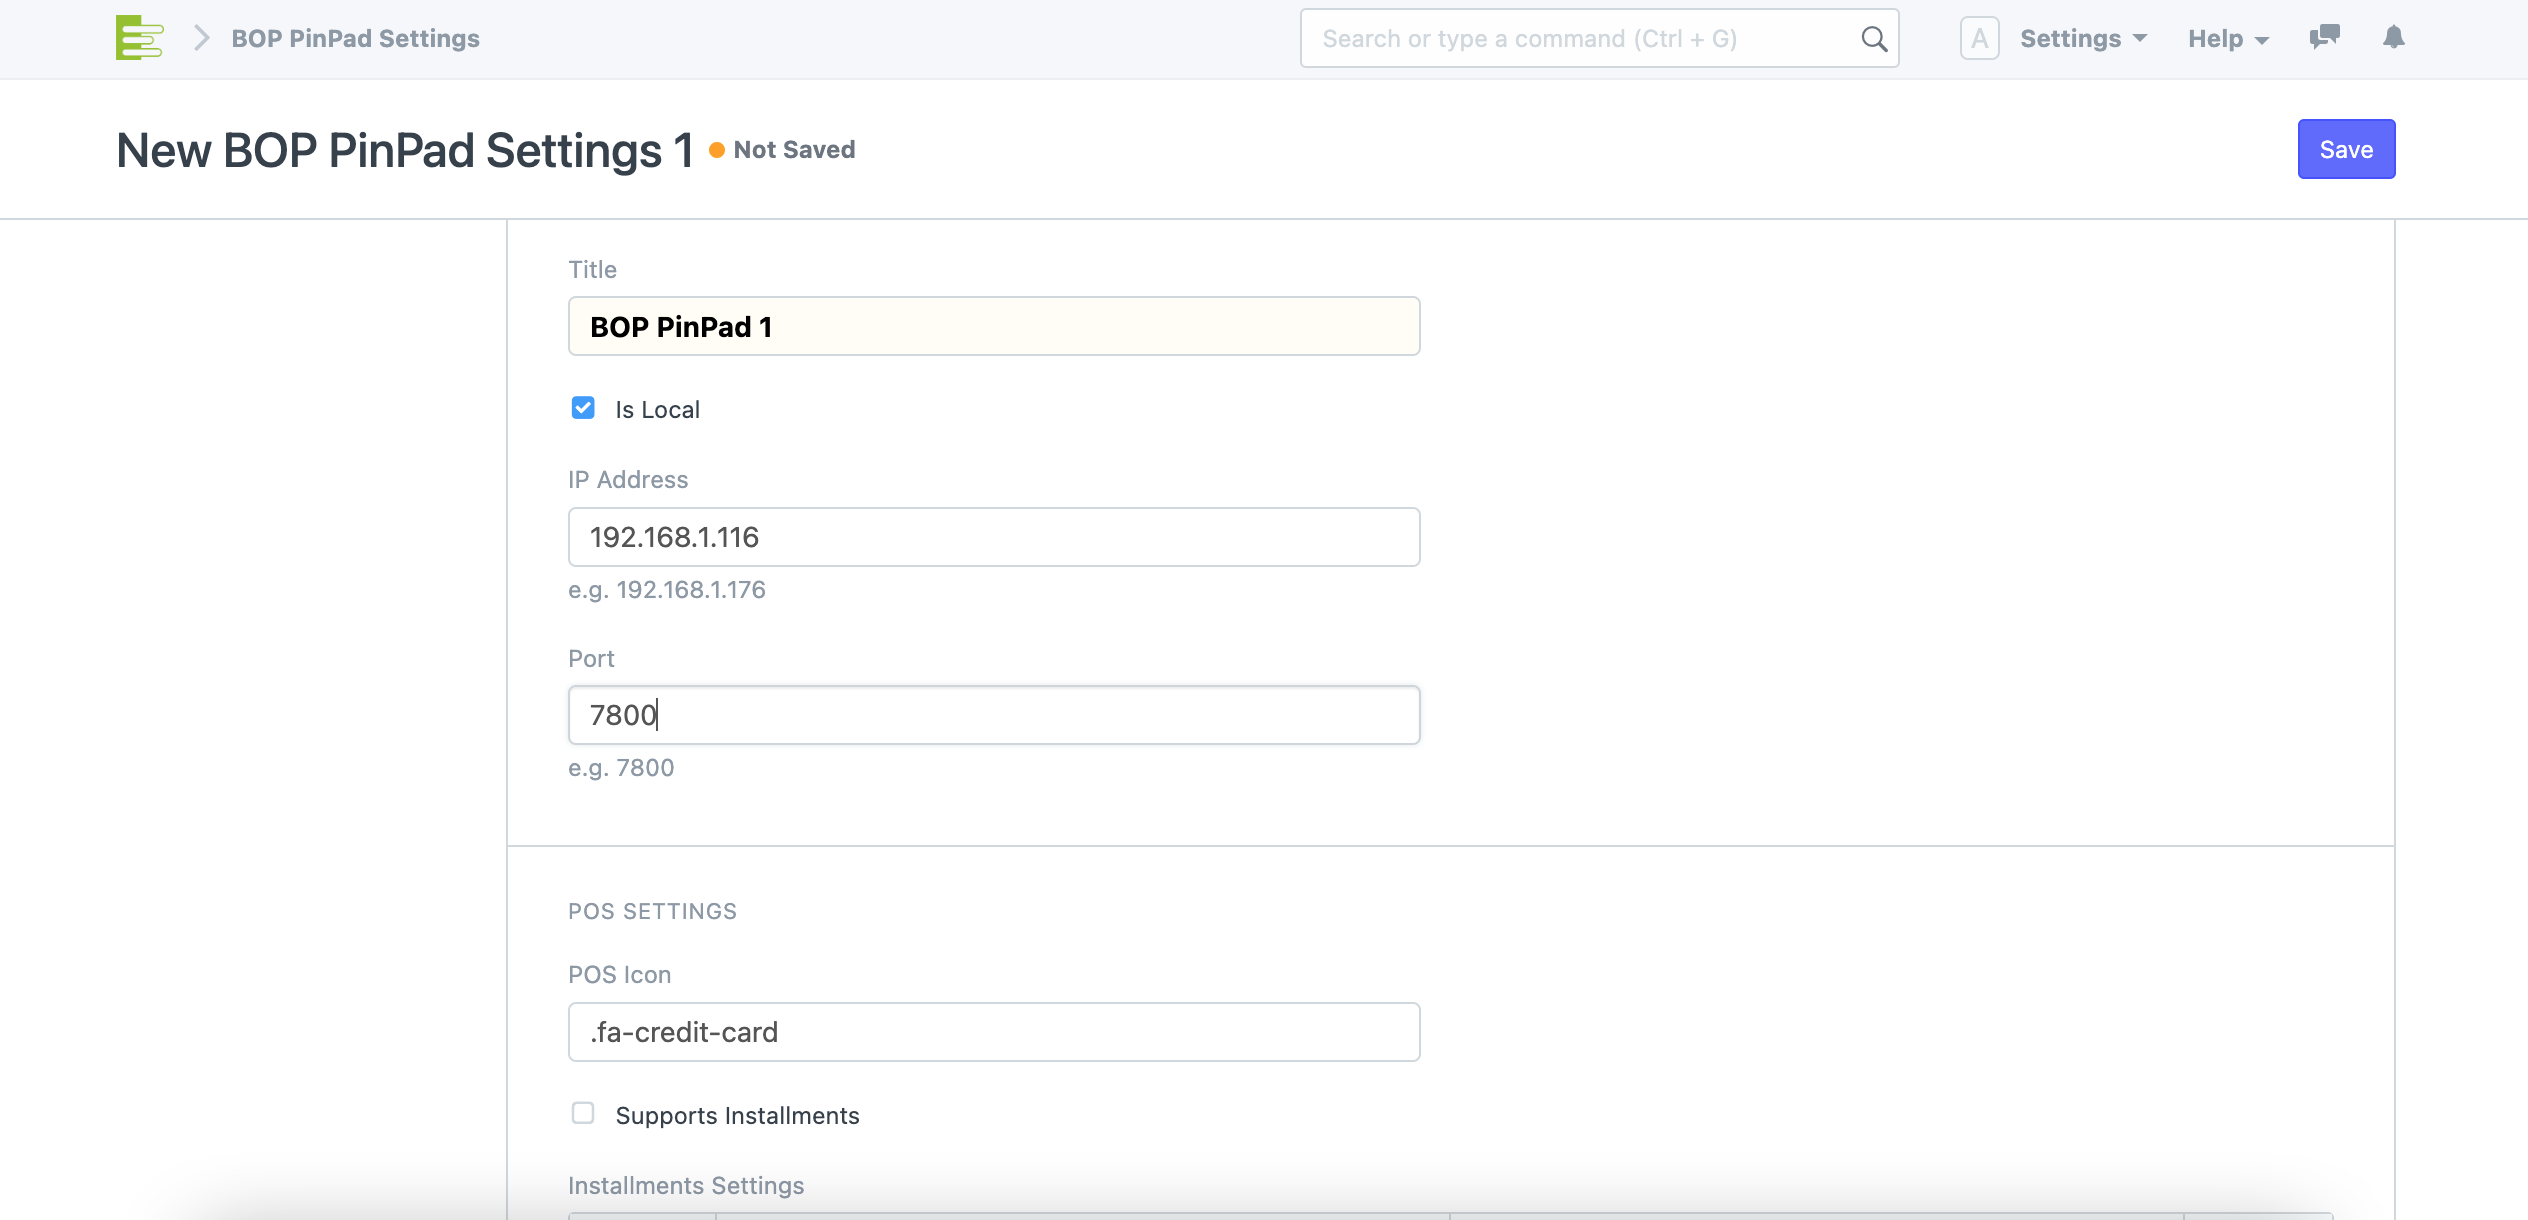Click the POS SETTINGS section heading
This screenshot has height=1220, width=2528.
coord(652,911)
